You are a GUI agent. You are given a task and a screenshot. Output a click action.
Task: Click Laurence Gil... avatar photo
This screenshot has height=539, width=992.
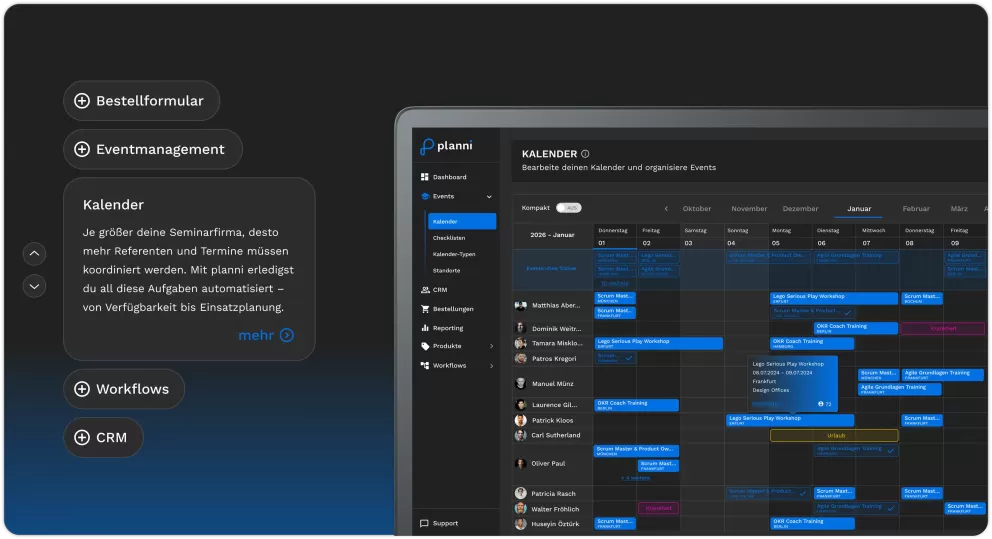click(521, 405)
